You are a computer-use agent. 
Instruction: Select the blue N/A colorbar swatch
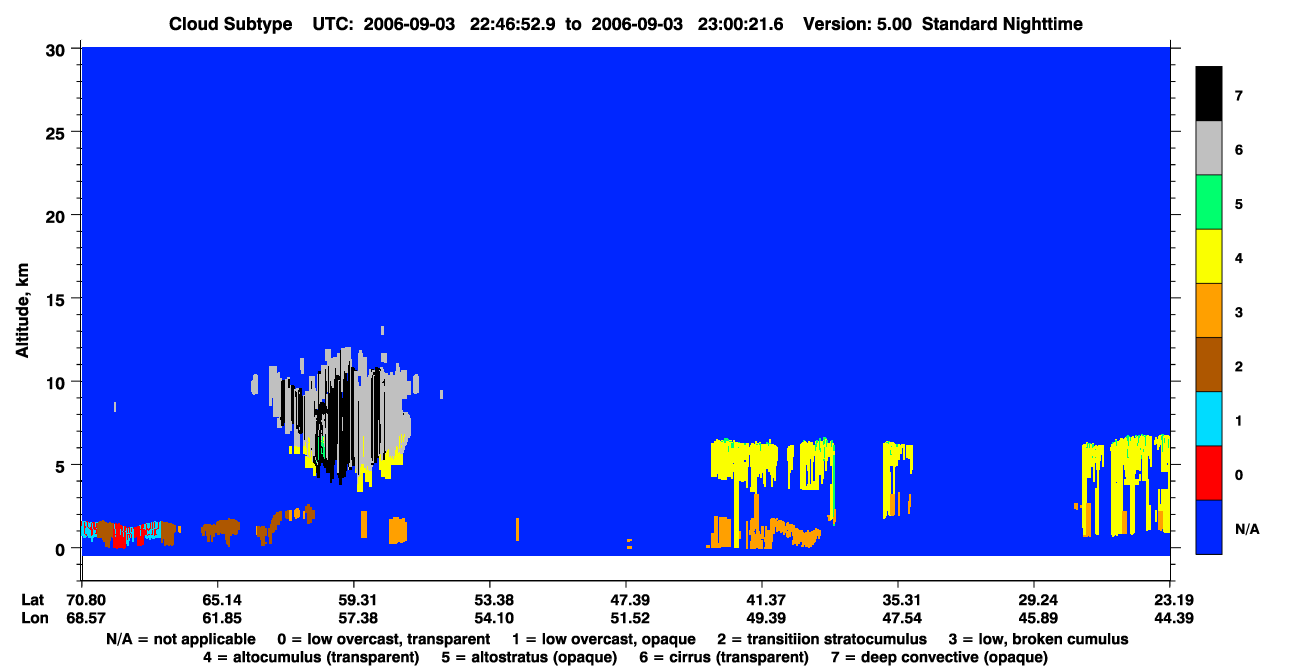coord(1209,526)
